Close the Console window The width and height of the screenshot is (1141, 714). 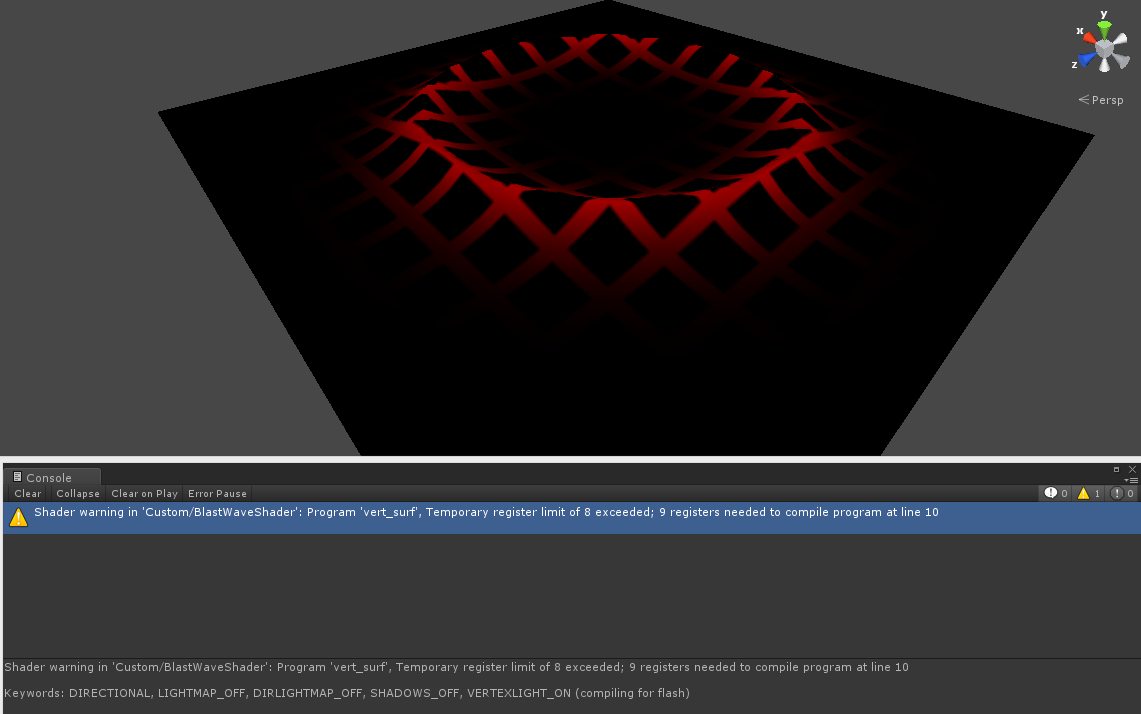point(1132,468)
